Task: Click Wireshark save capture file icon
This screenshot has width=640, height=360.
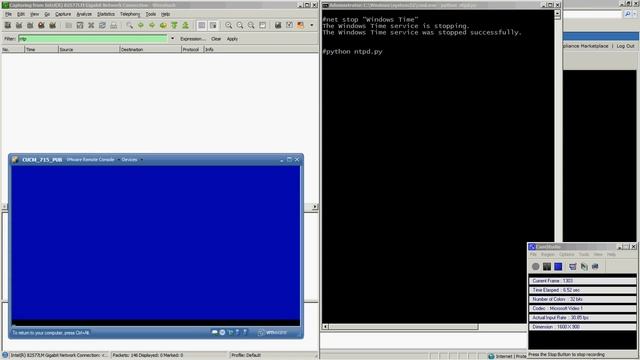Action: [80, 25]
